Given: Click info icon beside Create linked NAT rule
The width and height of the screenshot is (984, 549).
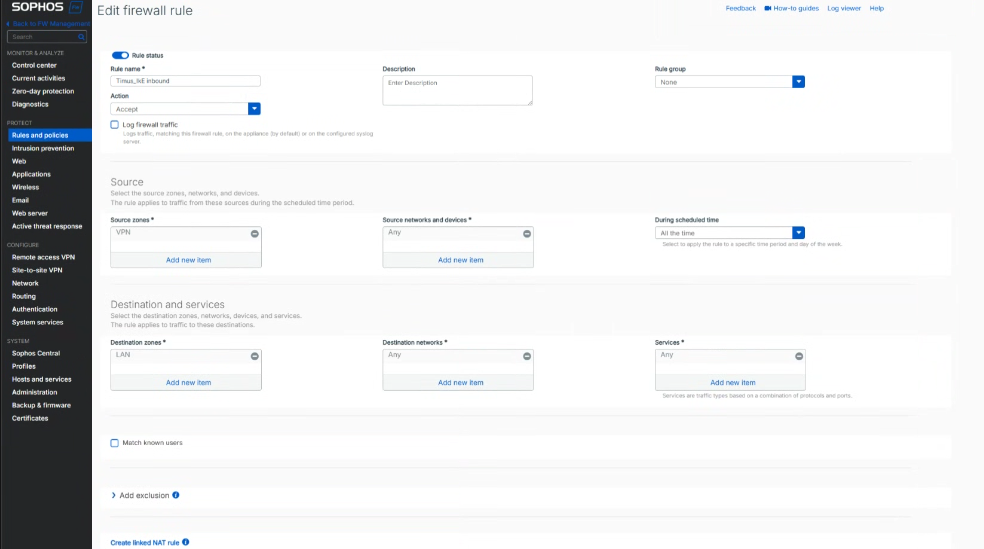Looking at the screenshot, I should point(186,542).
